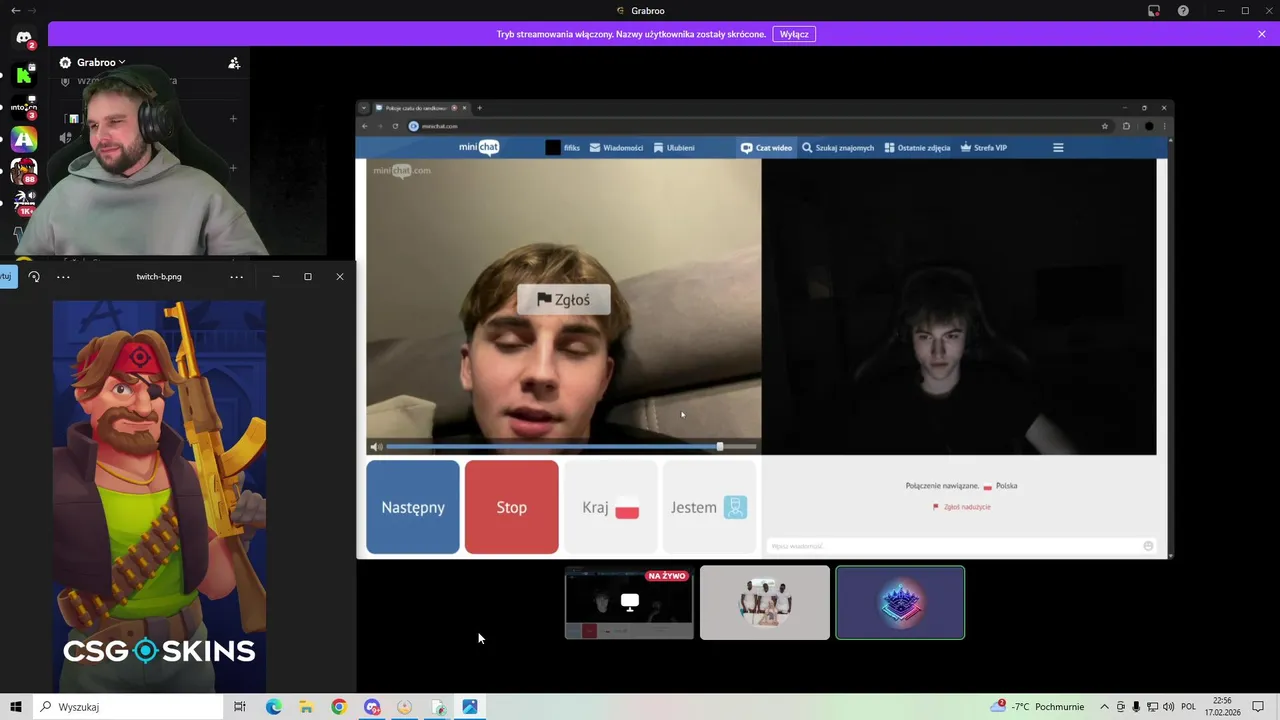This screenshot has width=1280, height=720.
Task: Open Szukaj znajomych in minichat header
Action: coord(838,148)
